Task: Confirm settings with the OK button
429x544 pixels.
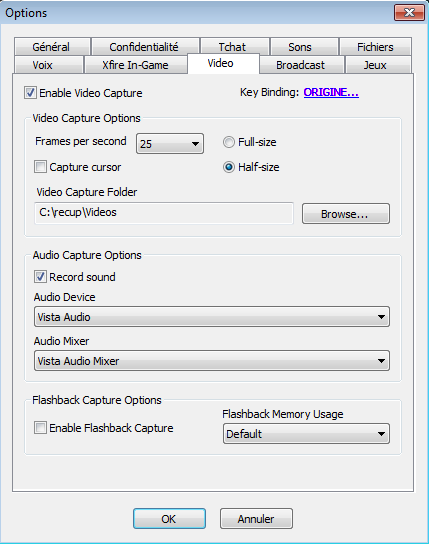Action: tap(169, 519)
